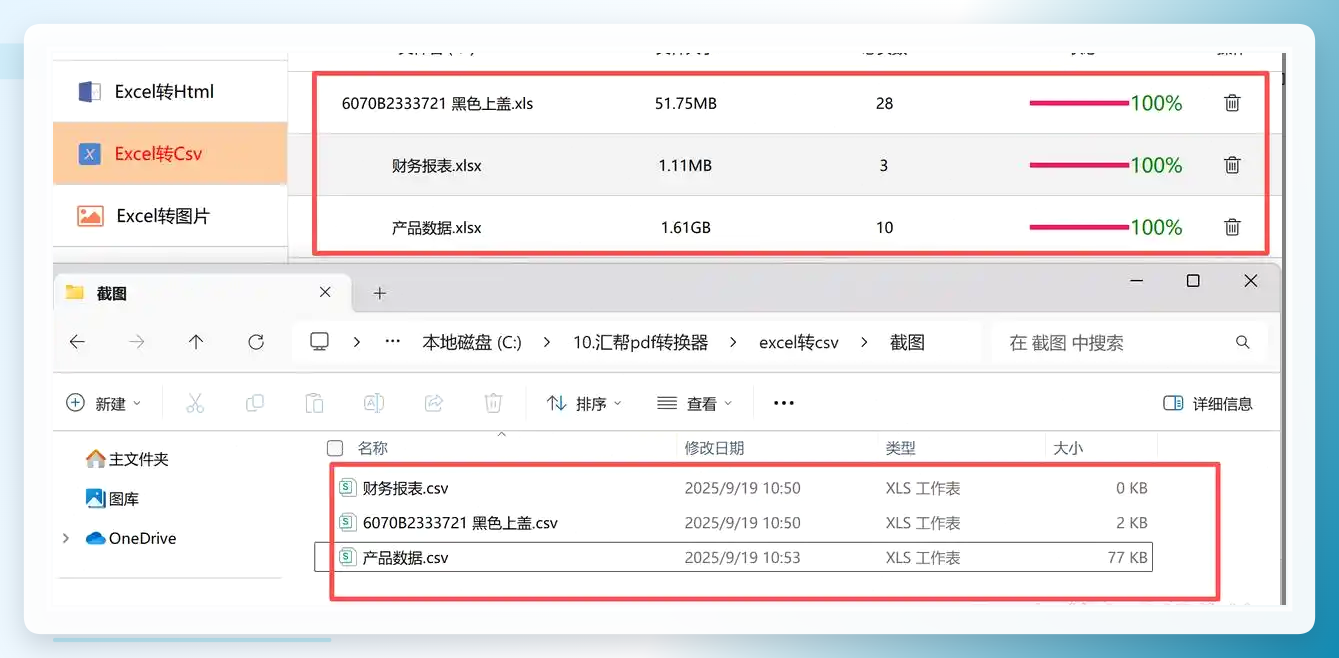Click the Excel转Html sidebar icon
Image resolution: width=1339 pixels, height=658 pixels.
[90, 92]
